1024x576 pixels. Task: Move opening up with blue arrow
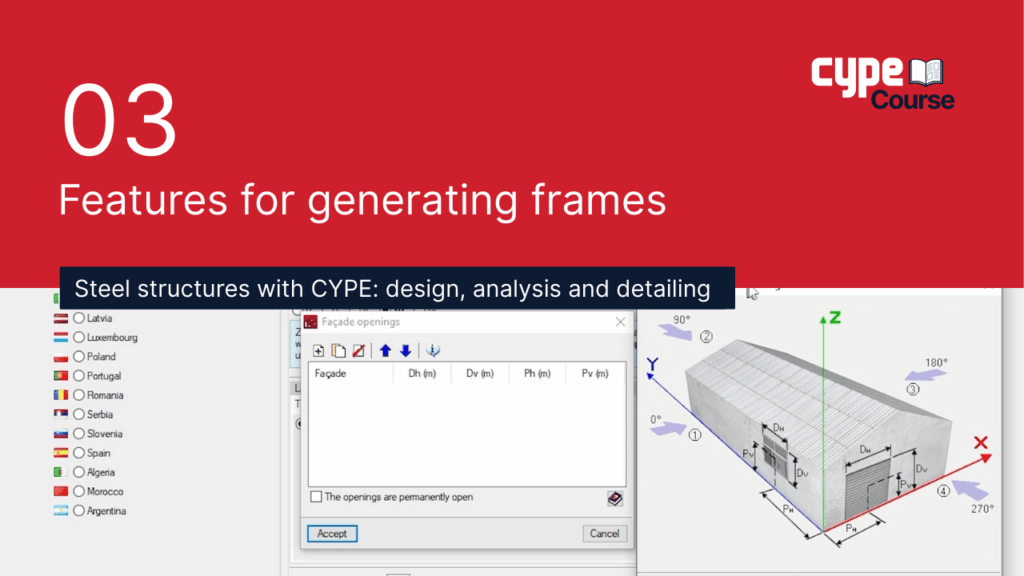(385, 351)
